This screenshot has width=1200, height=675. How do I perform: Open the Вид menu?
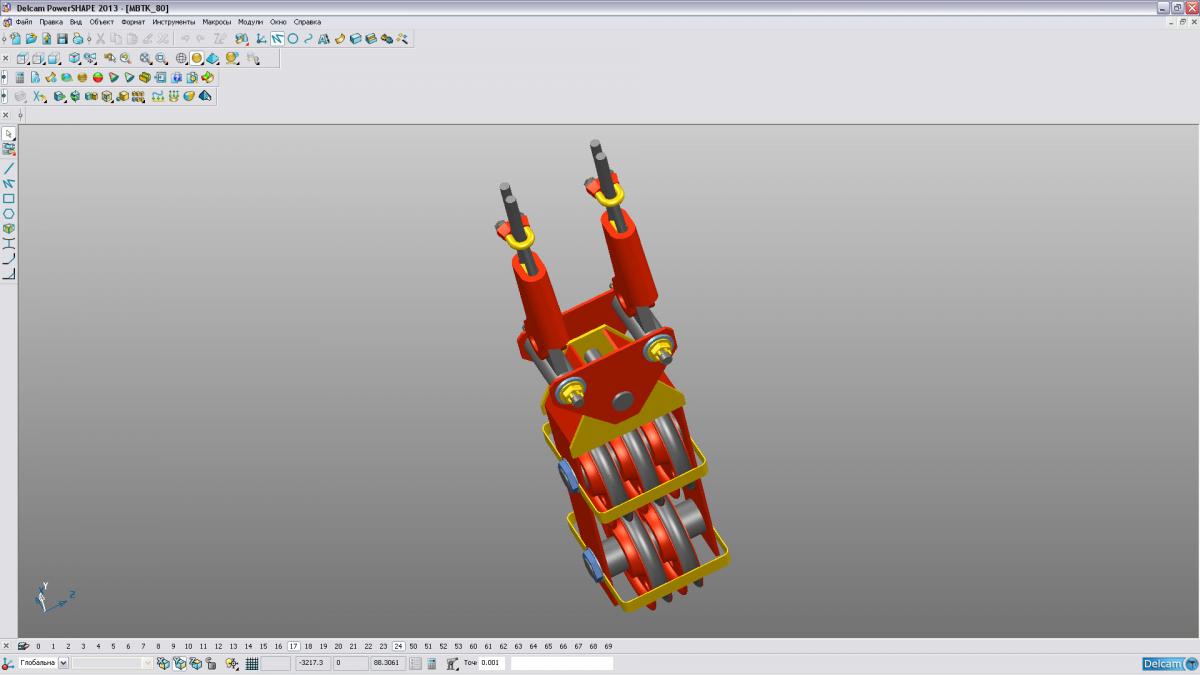[76, 21]
